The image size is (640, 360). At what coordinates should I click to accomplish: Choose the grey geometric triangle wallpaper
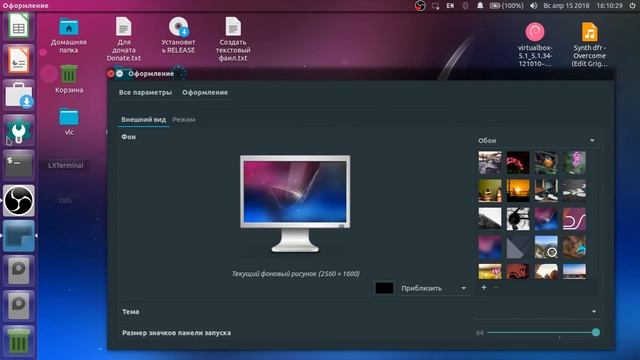point(518,247)
